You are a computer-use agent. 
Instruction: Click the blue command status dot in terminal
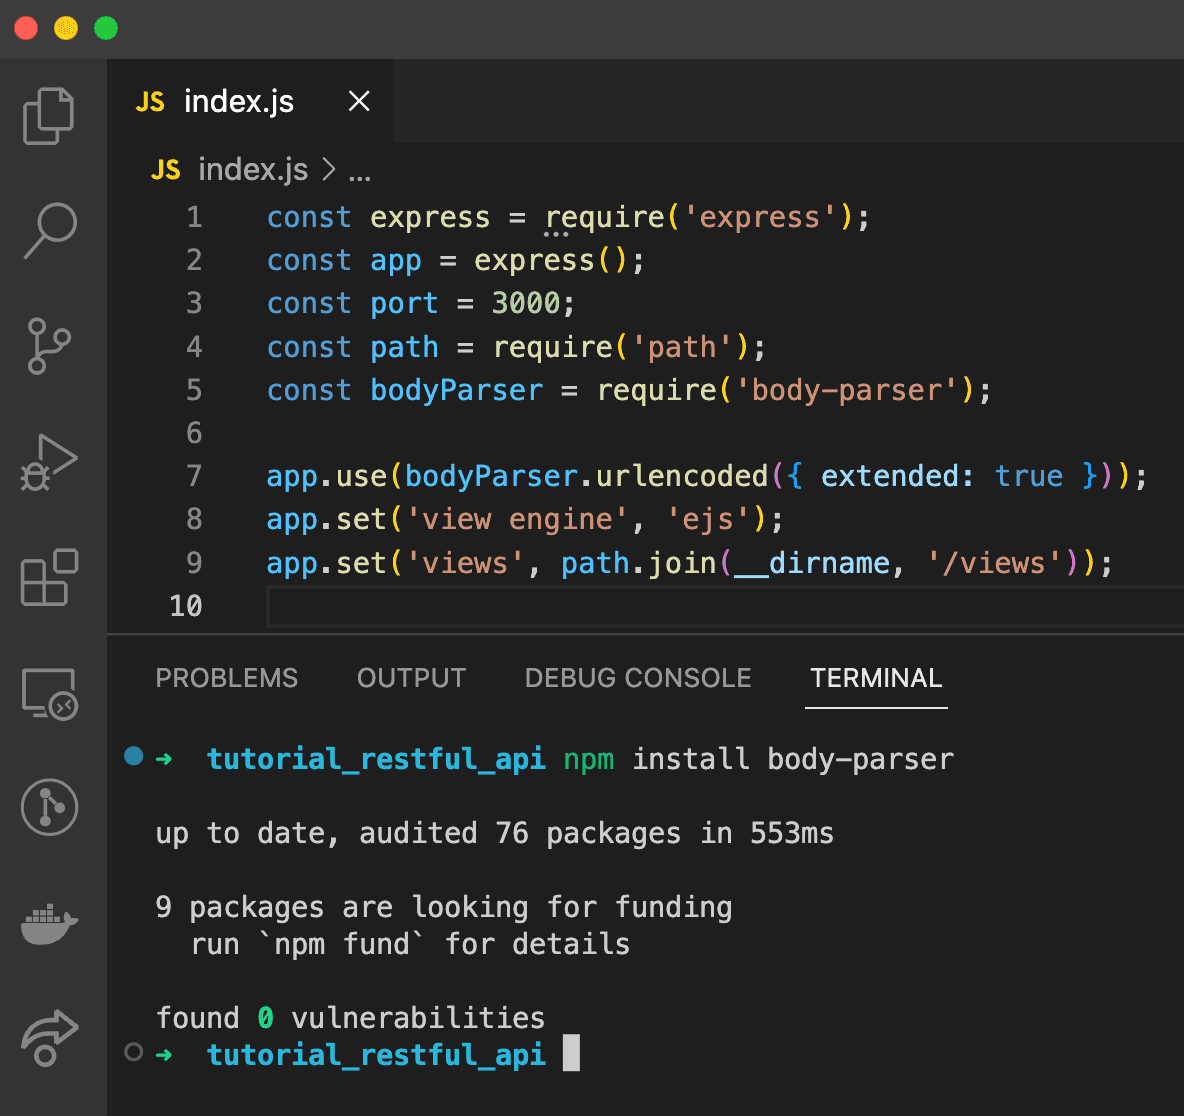click(134, 756)
